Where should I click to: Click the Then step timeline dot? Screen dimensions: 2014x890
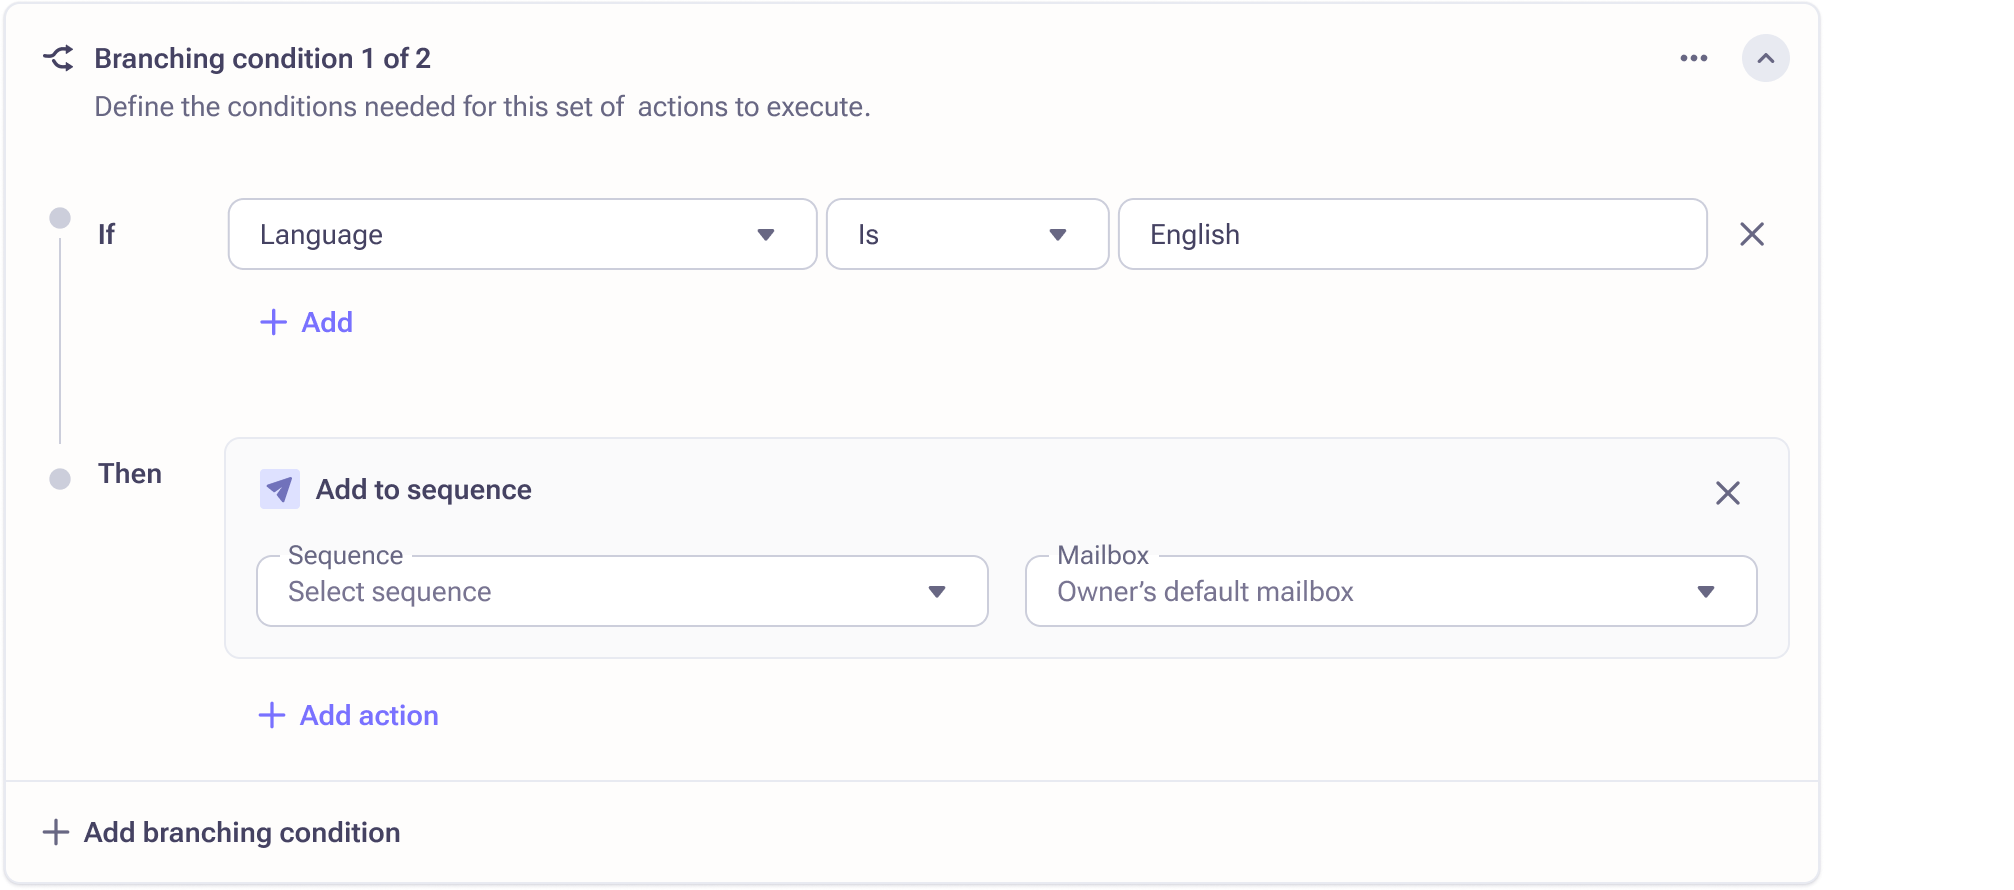(60, 479)
